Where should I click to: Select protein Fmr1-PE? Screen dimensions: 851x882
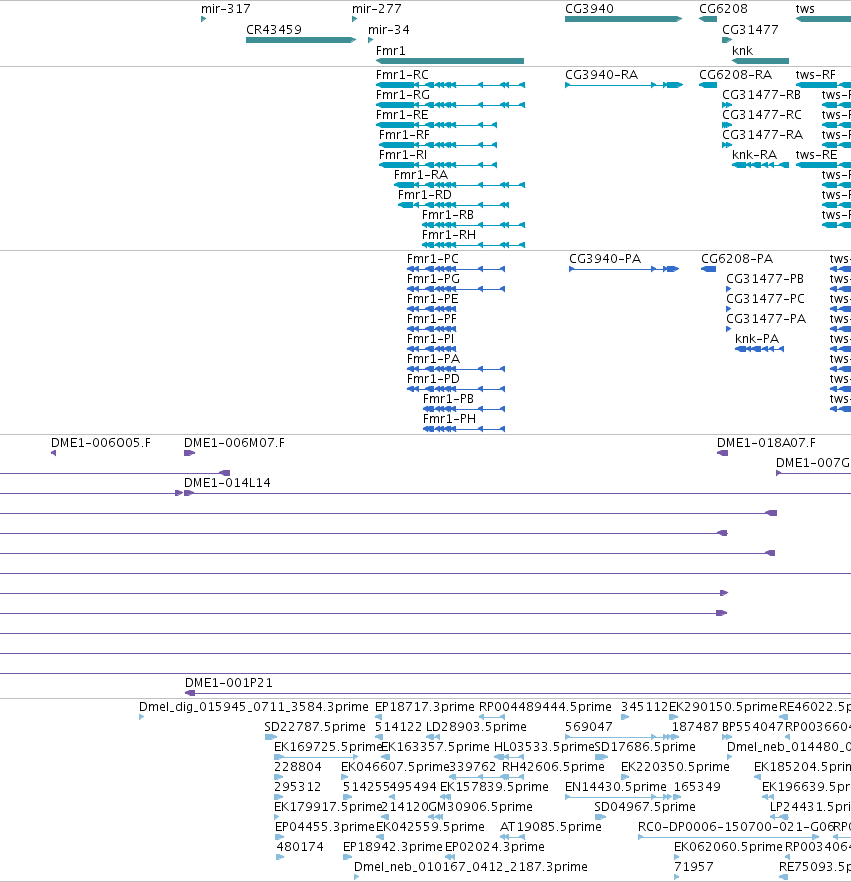pos(431,309)
